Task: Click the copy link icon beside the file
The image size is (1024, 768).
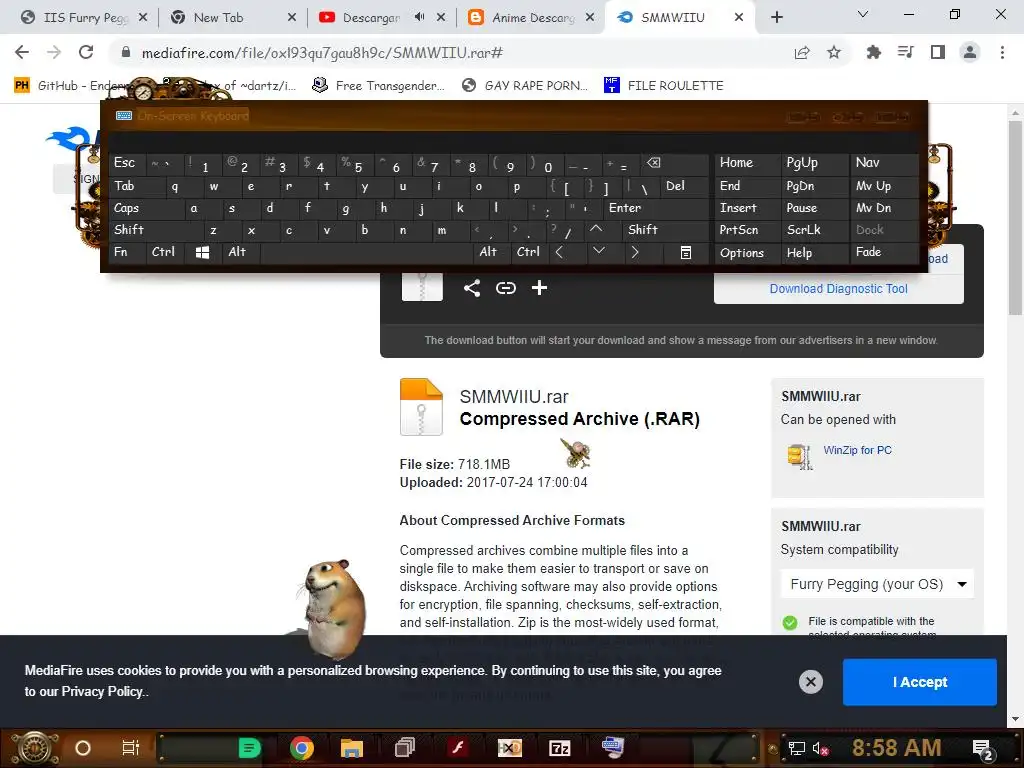Action: coord(505,288)
